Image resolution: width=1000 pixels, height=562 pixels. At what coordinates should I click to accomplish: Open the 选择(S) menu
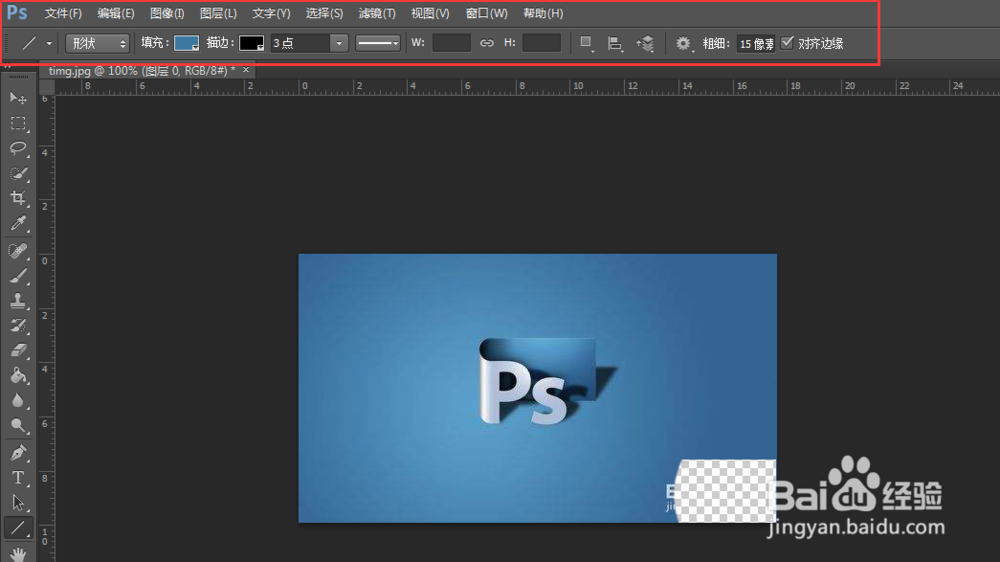coord(324,13)
